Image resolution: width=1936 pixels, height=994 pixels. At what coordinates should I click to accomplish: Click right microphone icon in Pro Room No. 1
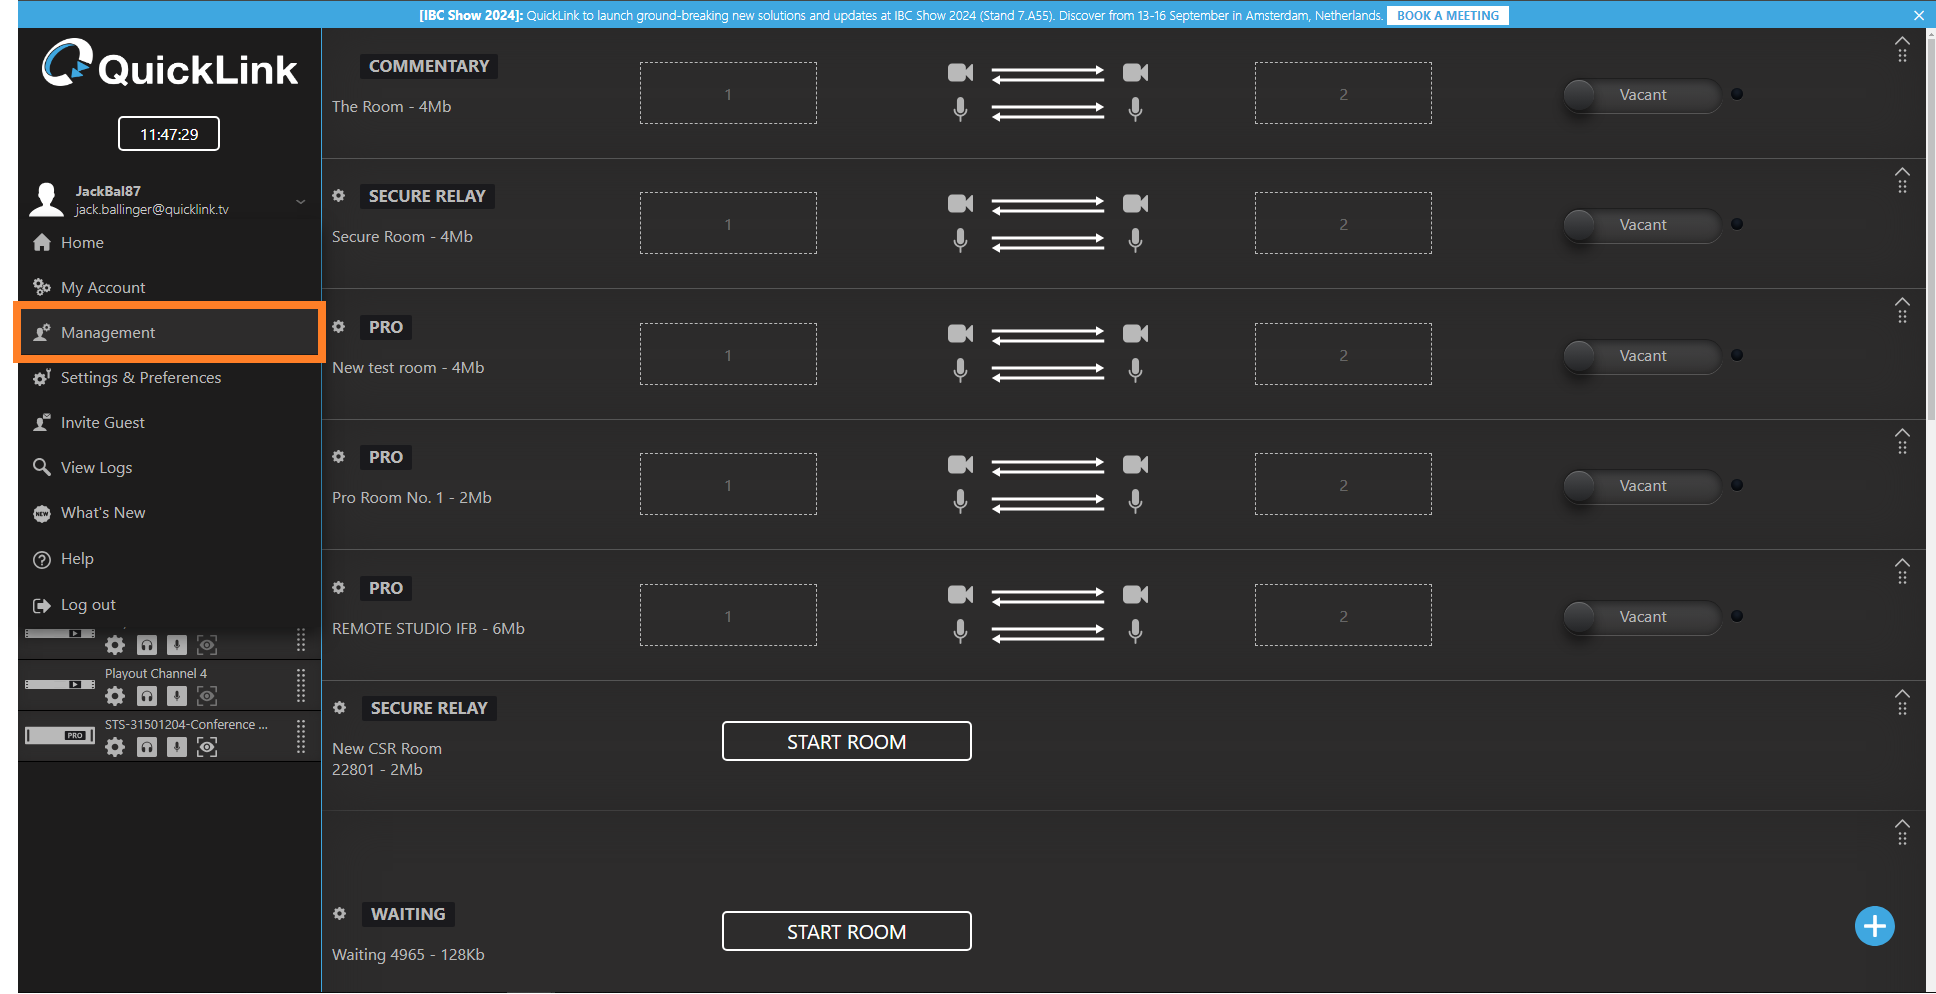tap(1135, 501)
